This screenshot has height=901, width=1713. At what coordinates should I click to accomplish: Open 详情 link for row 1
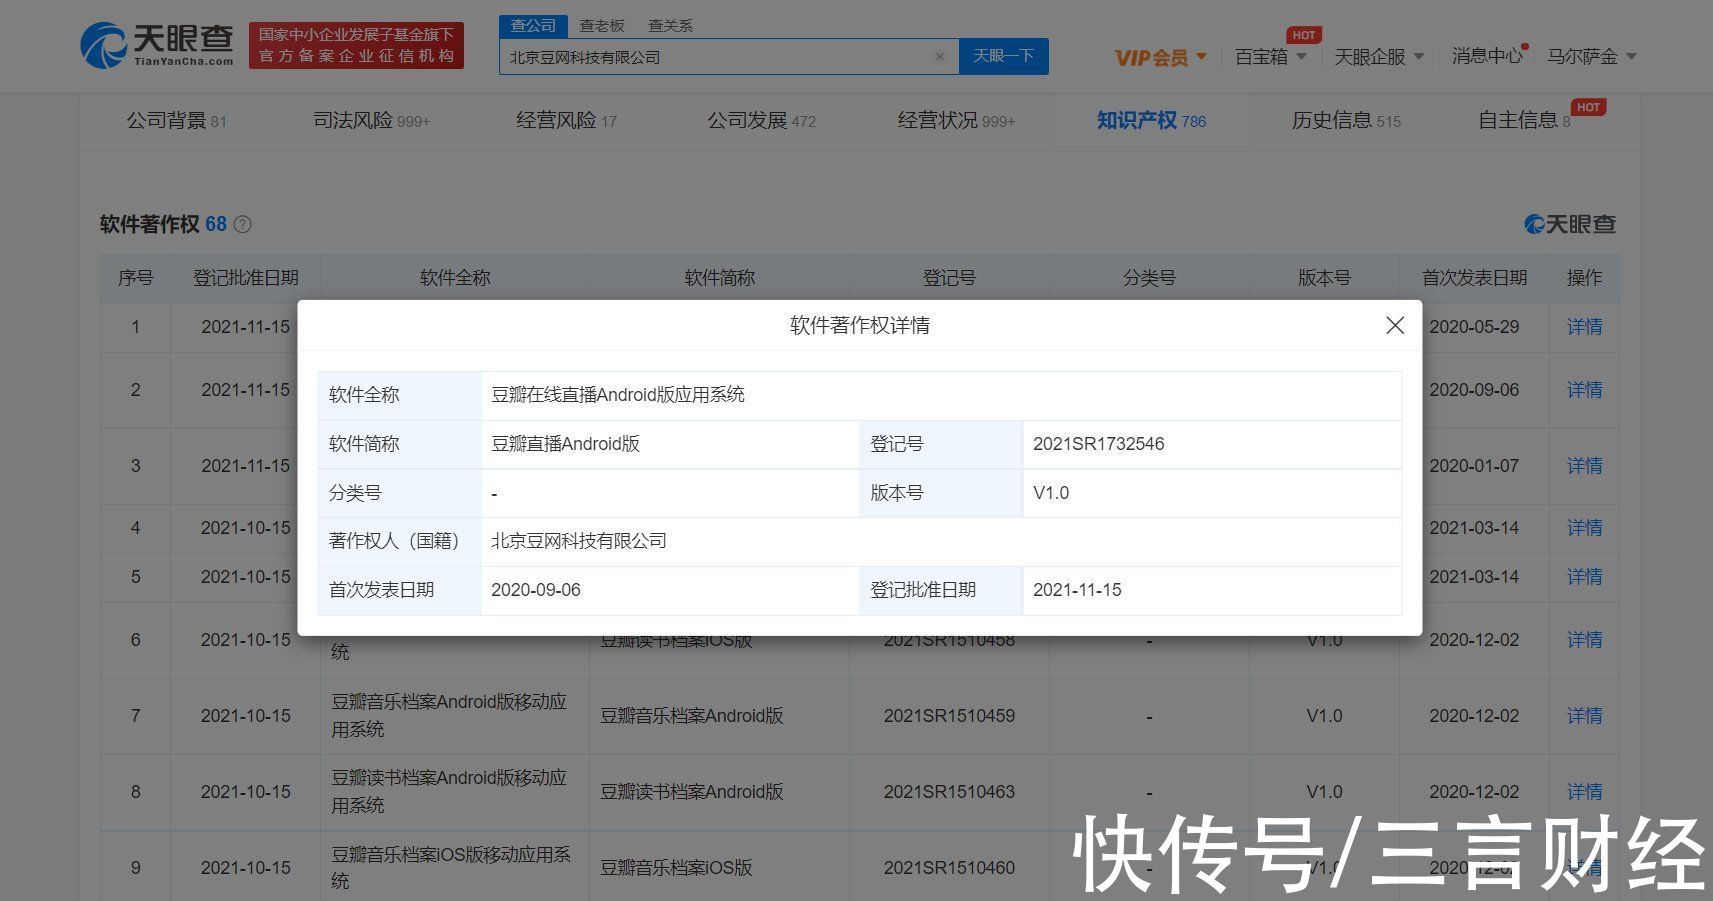tap(1584, 327)
